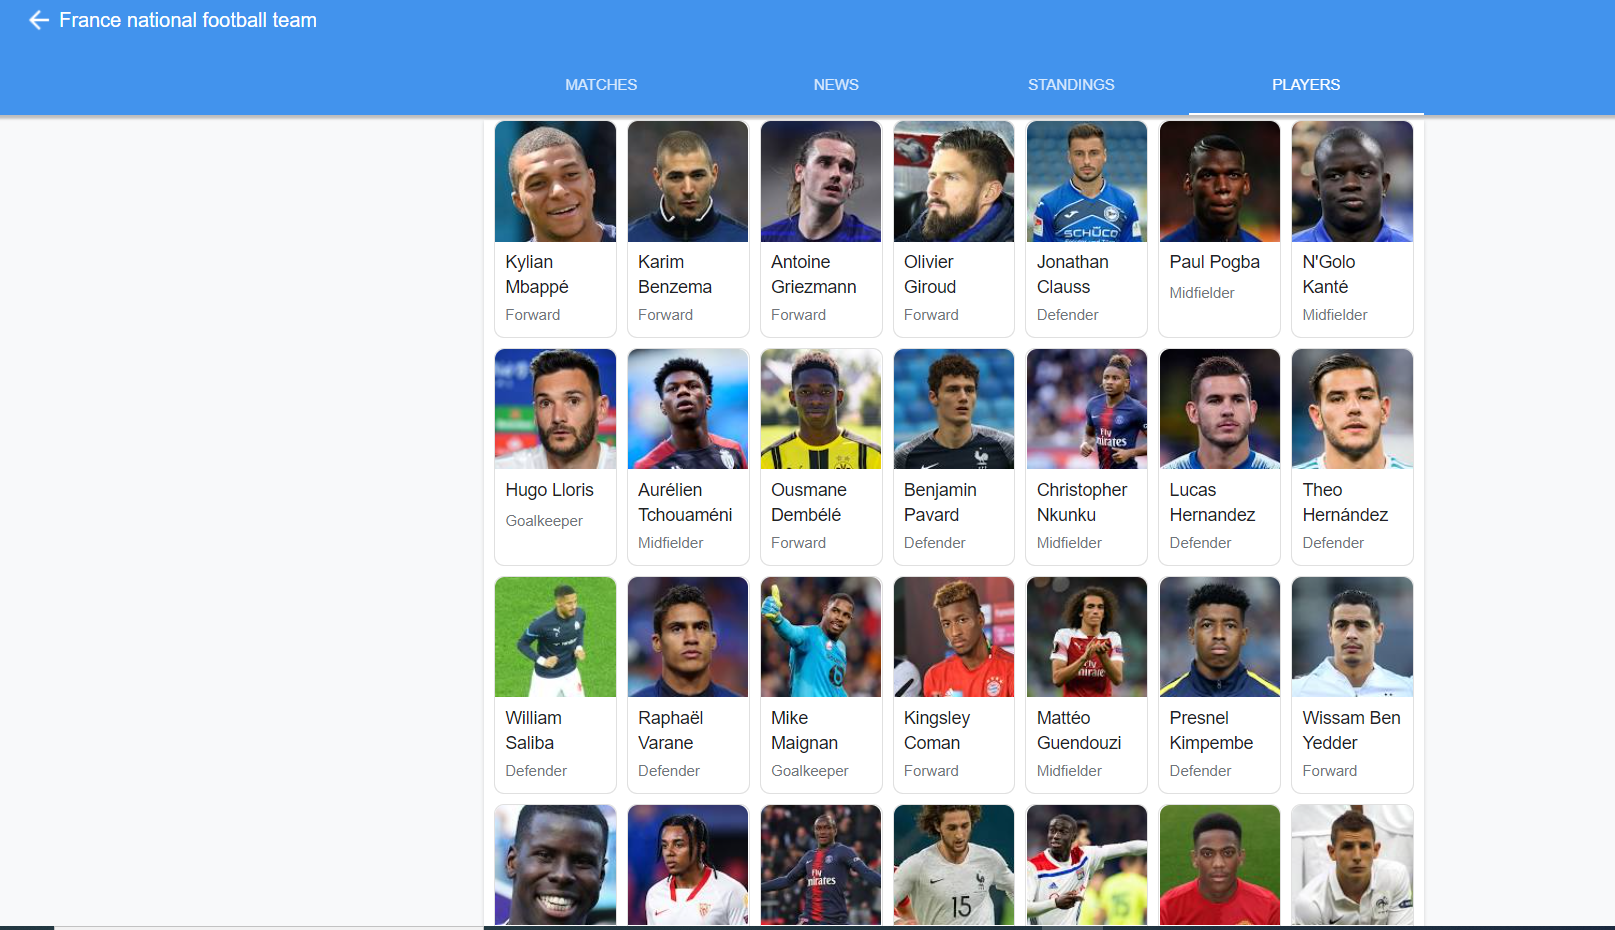Click the Paul Pogba name
1615x930 pixels.
pyautogui.click(x=1215, y=262)
